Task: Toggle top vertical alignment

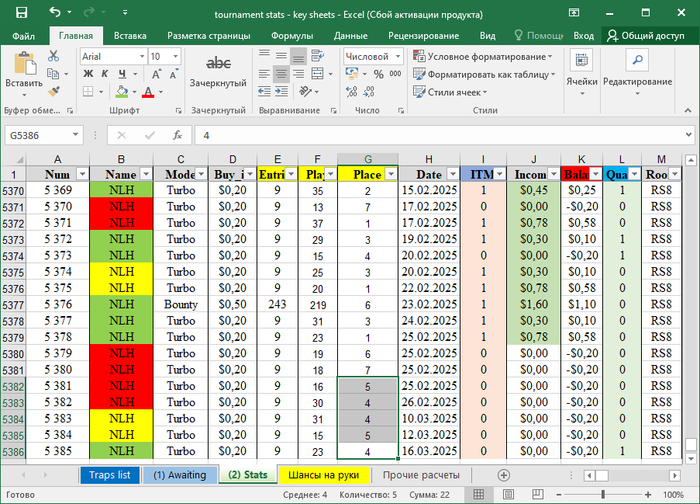Action: [264, 56]
